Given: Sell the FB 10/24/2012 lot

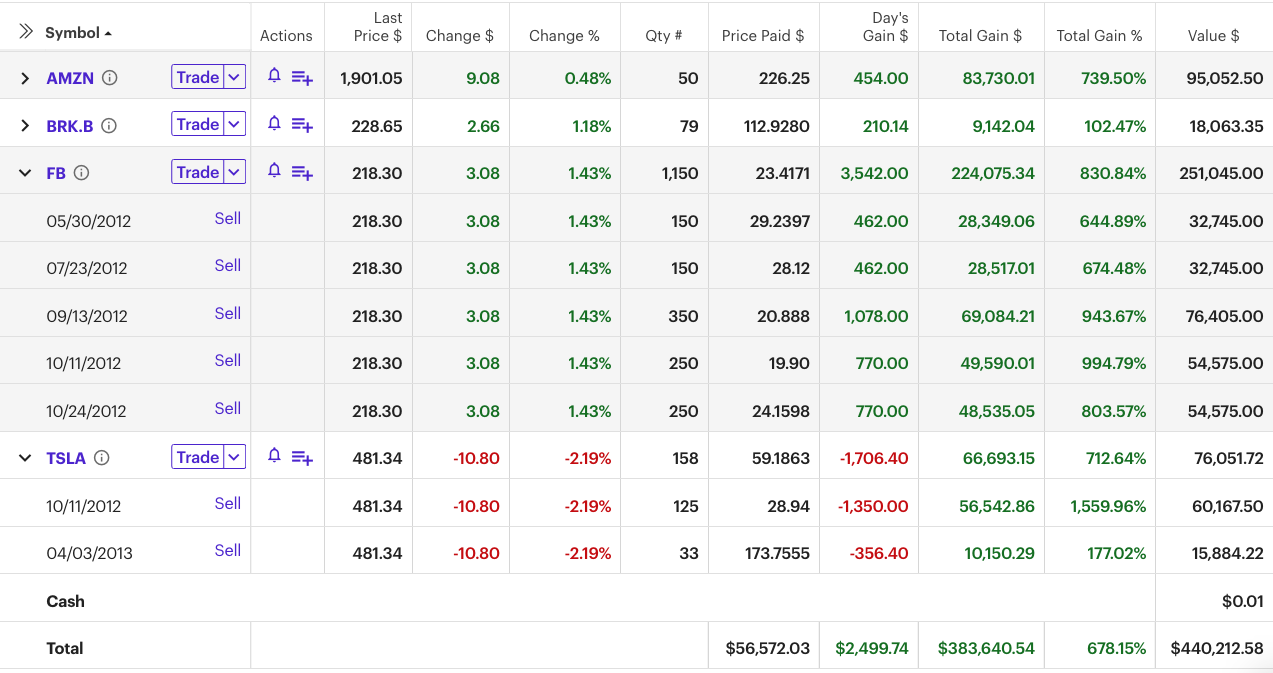Looking at the screenshot, I should tap(228, 408).
